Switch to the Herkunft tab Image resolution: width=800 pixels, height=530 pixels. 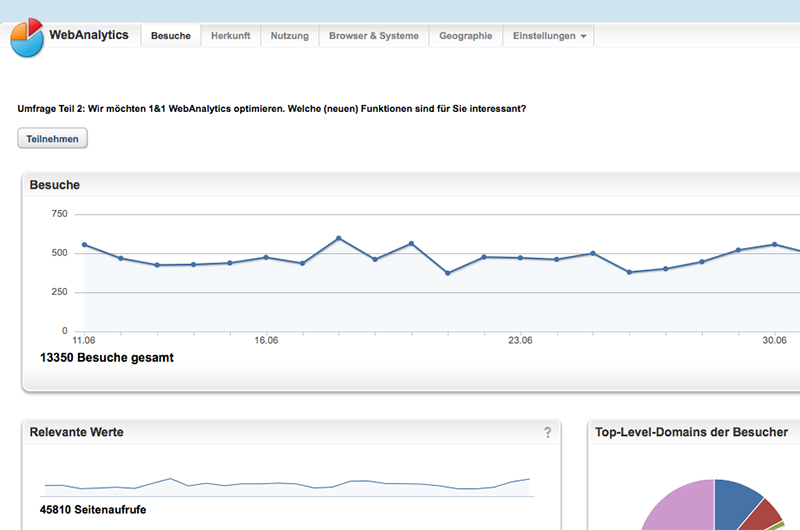click(230, 36)
